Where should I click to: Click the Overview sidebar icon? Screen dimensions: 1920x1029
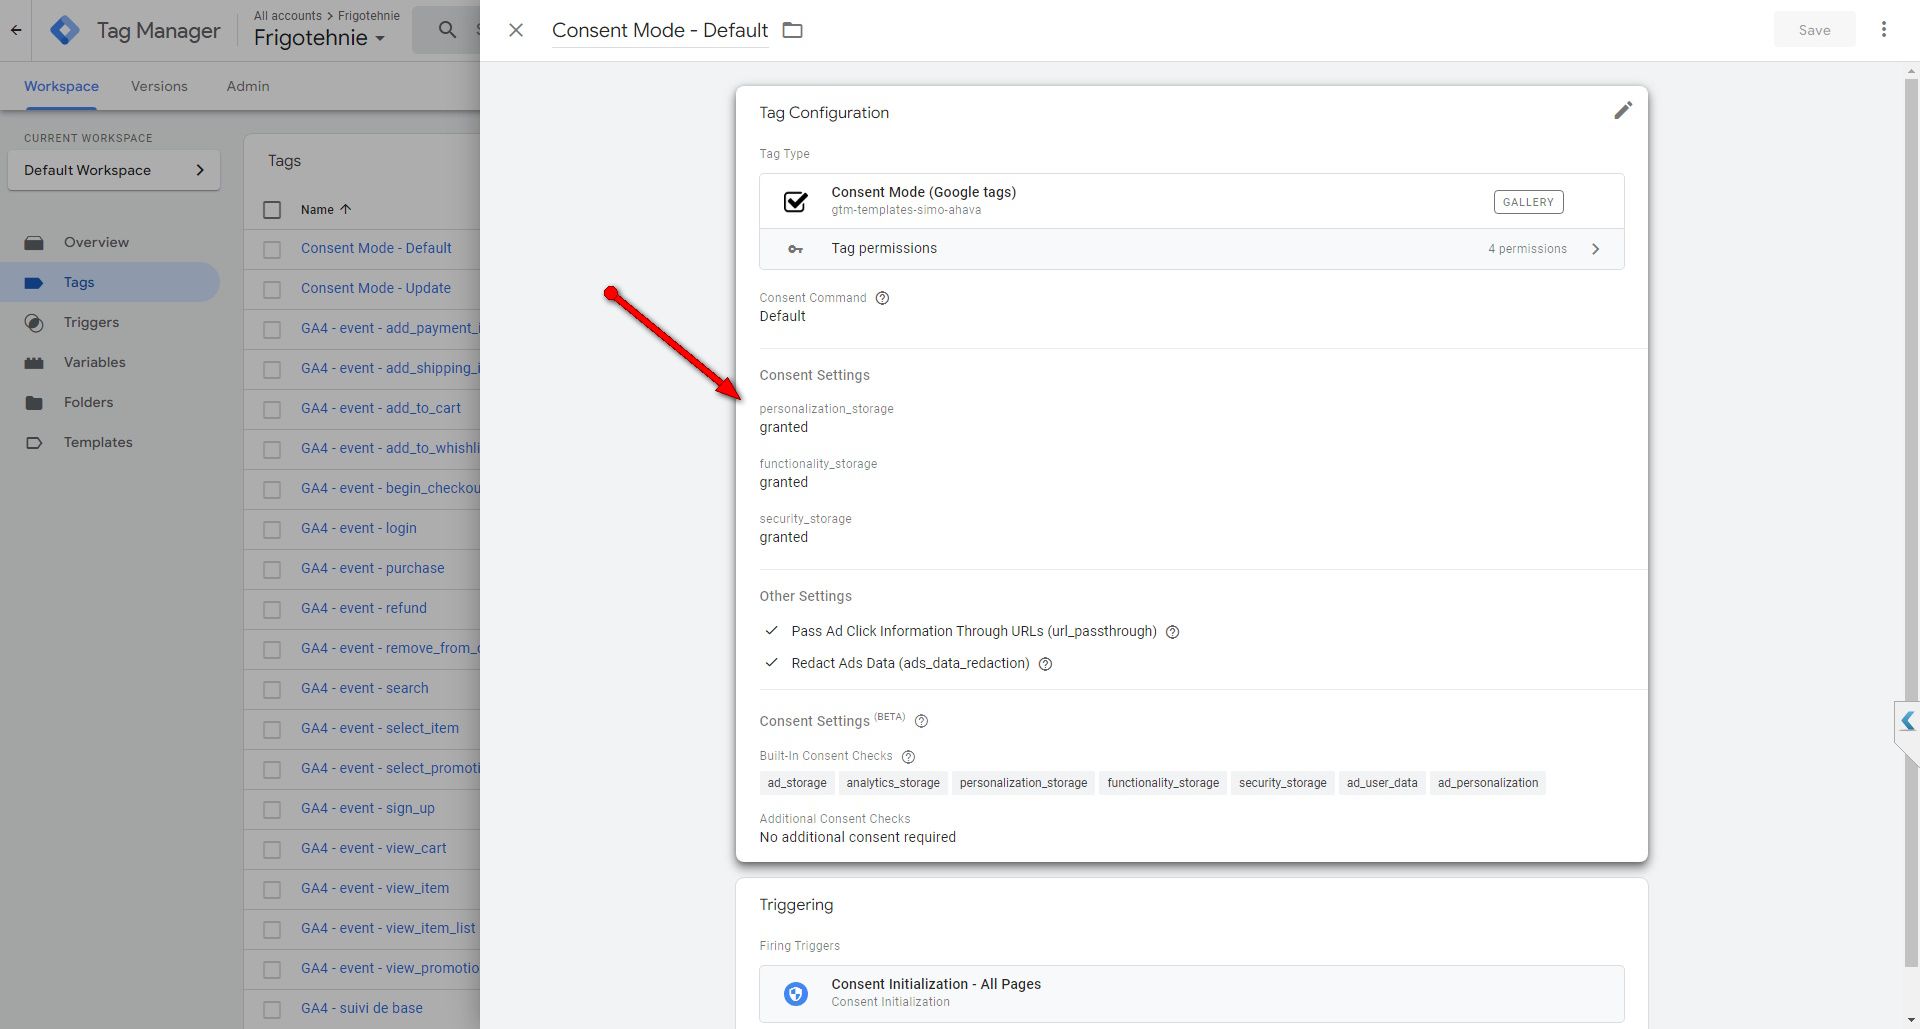pyautogui.click(x=34, y=243)
